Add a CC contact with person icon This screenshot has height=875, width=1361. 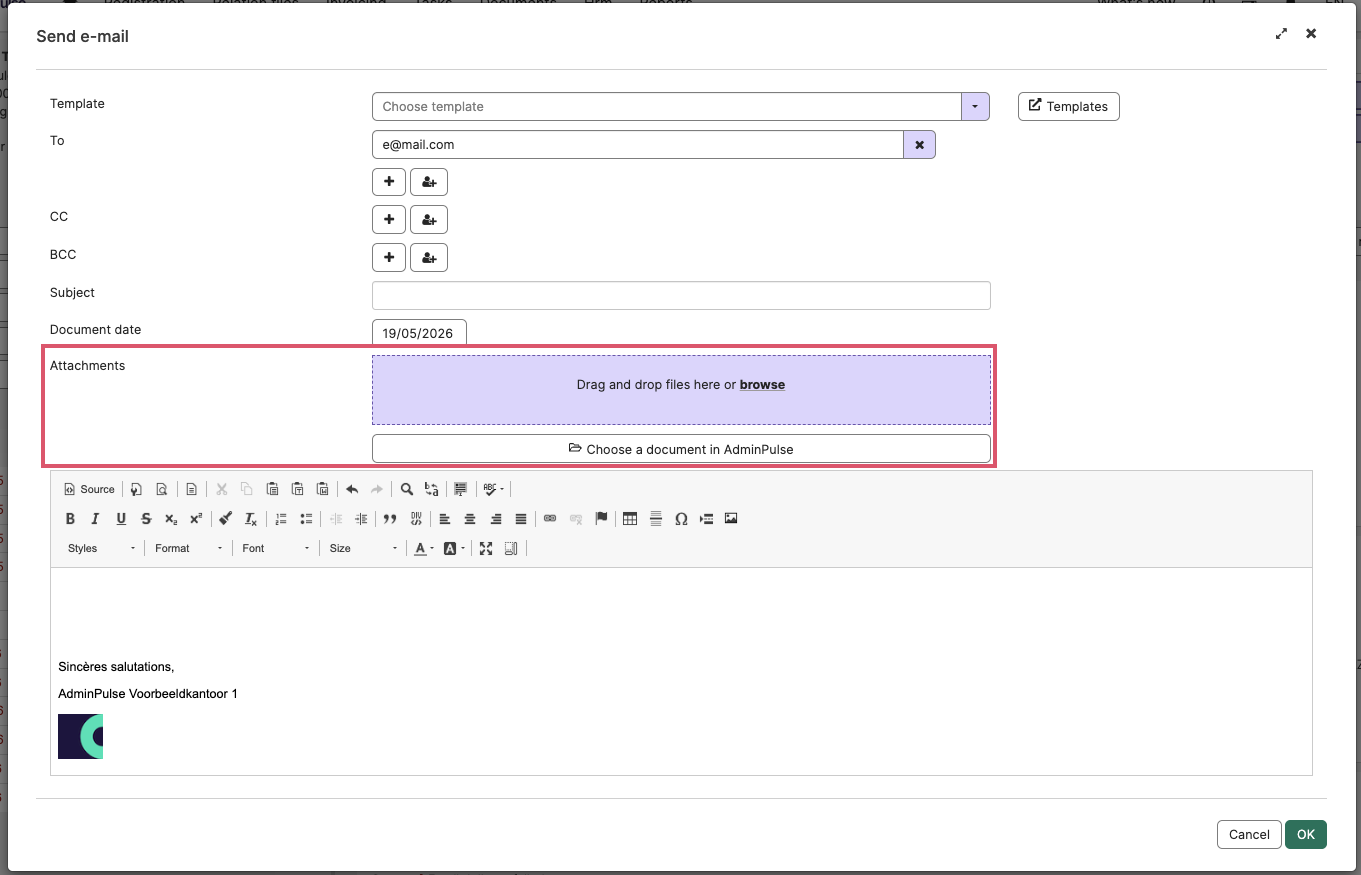pos(429,219)
